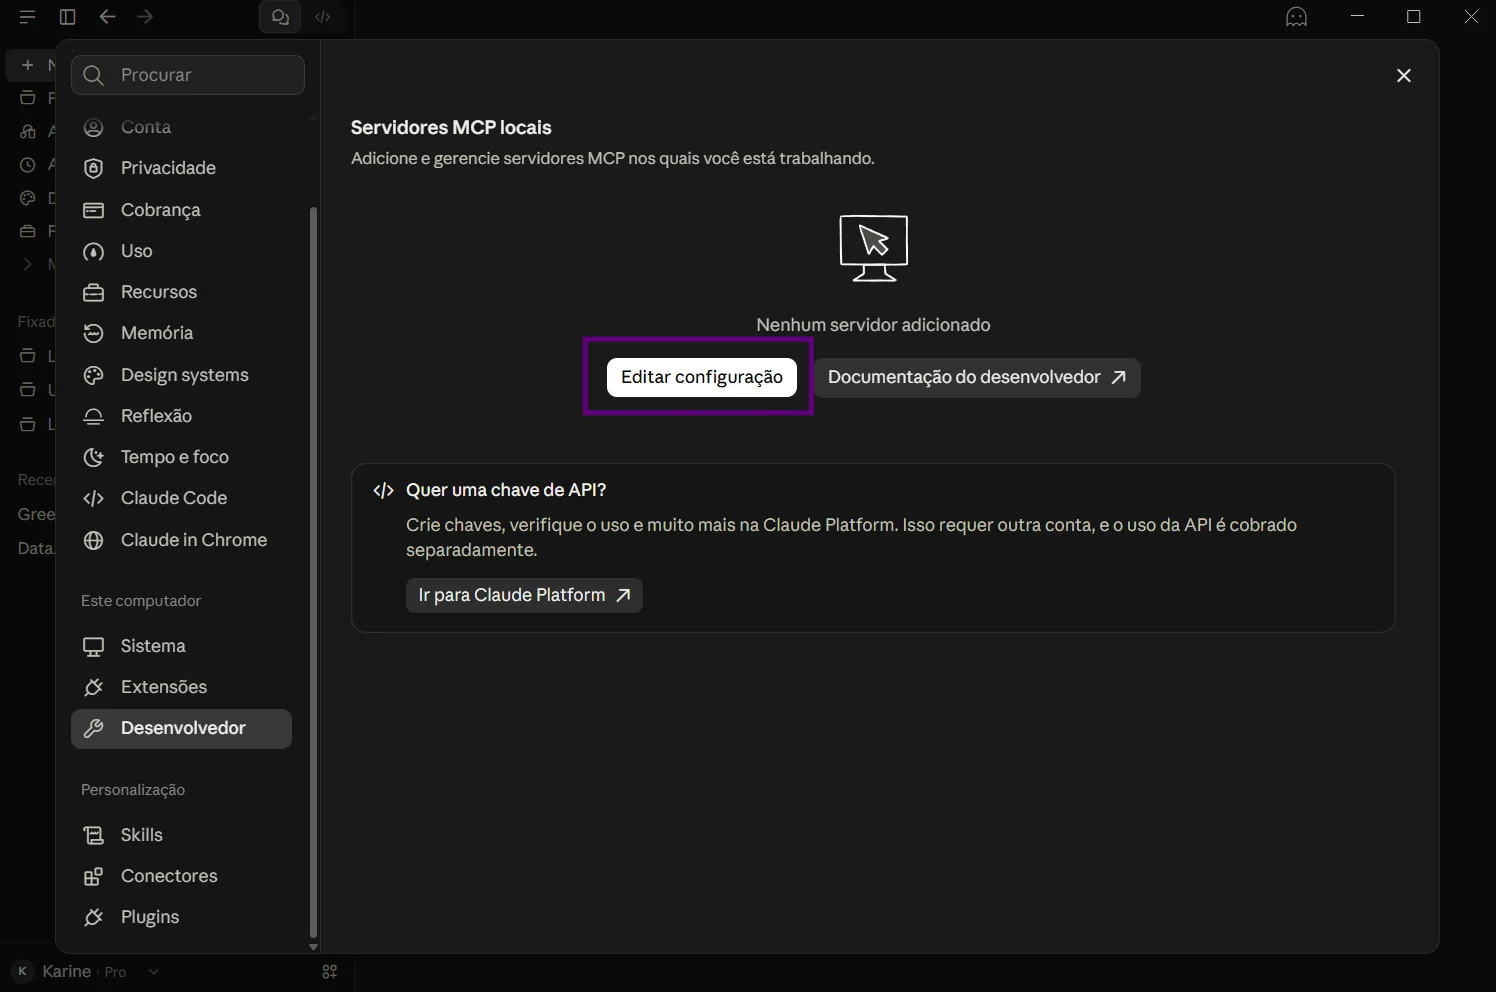The image size is (1496, 992).
Task: Click the Uso gauge icon
Action: click(93, 252)
